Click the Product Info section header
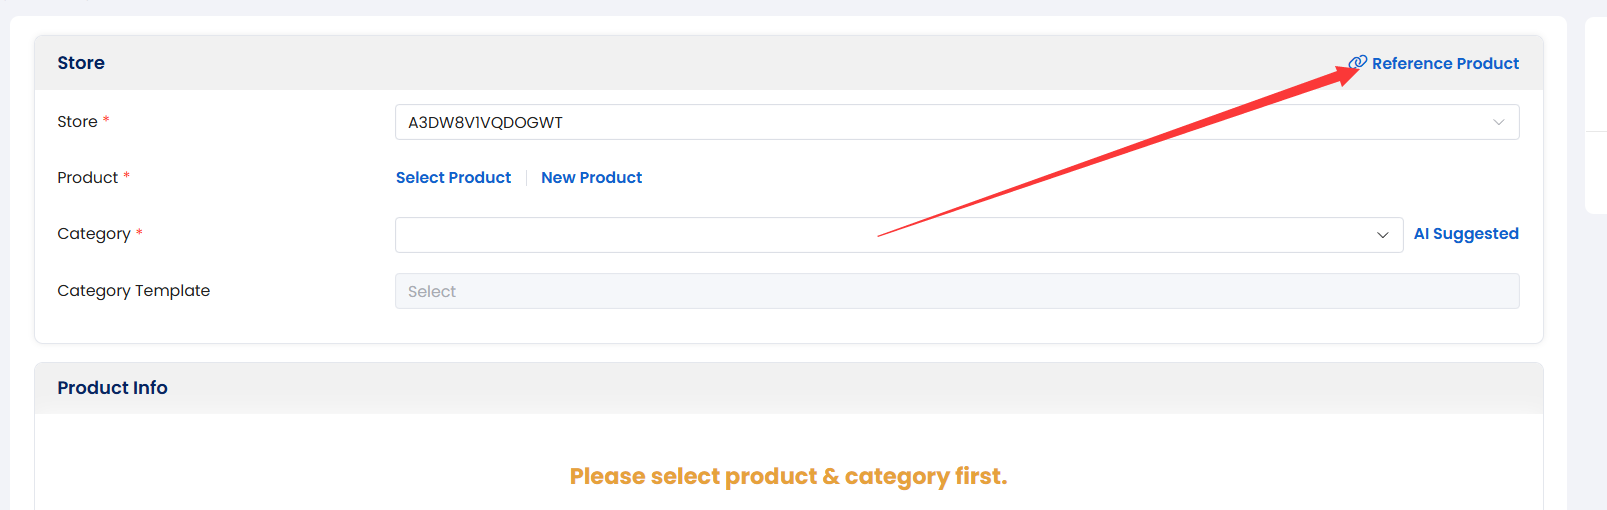 point(112,388)
